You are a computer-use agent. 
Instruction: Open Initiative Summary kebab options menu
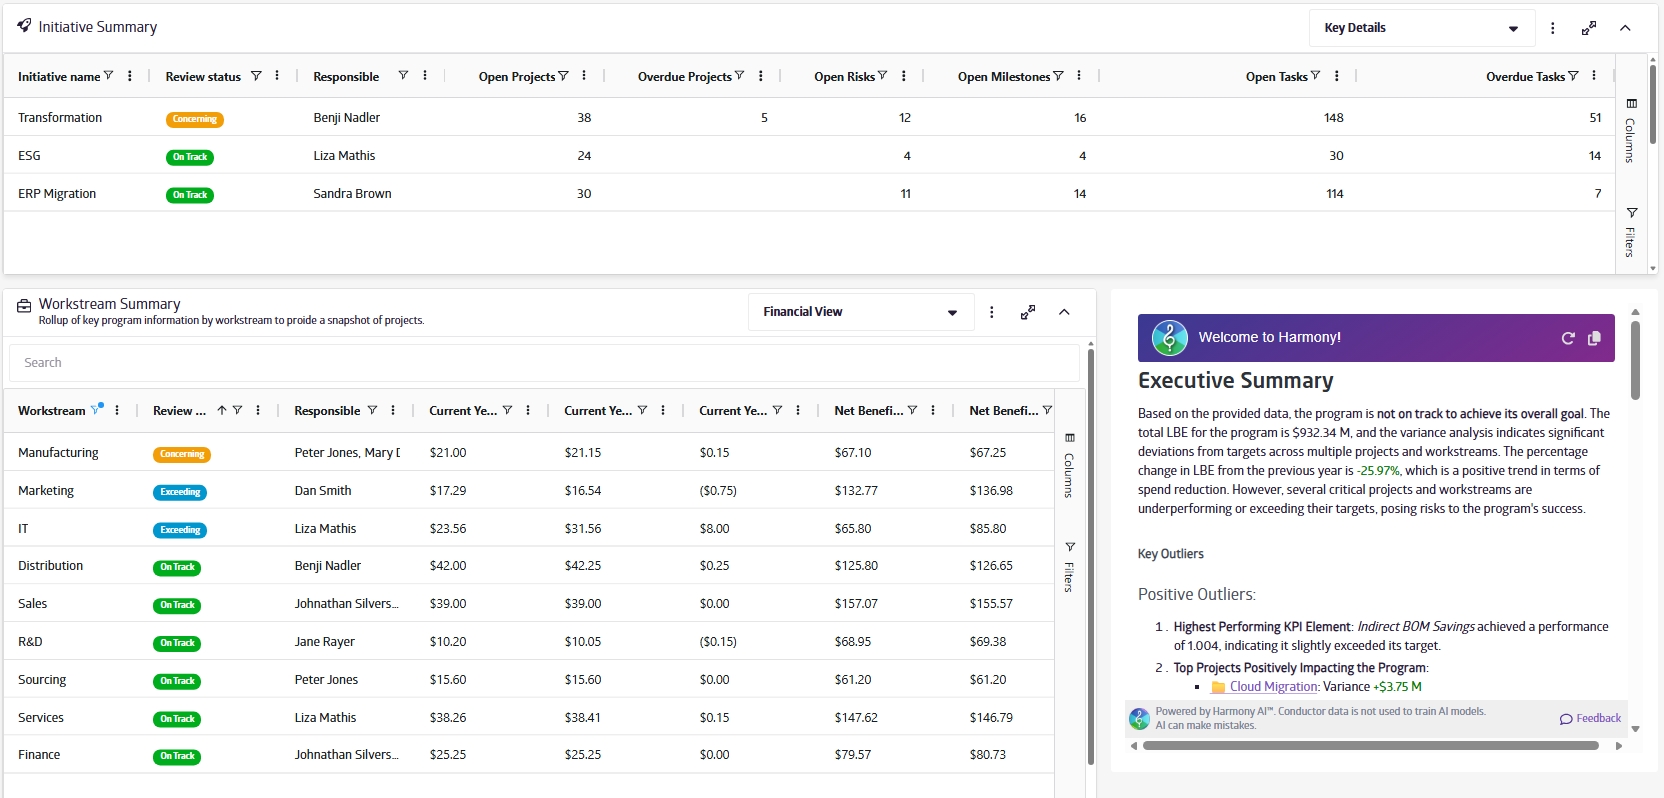1552,28
